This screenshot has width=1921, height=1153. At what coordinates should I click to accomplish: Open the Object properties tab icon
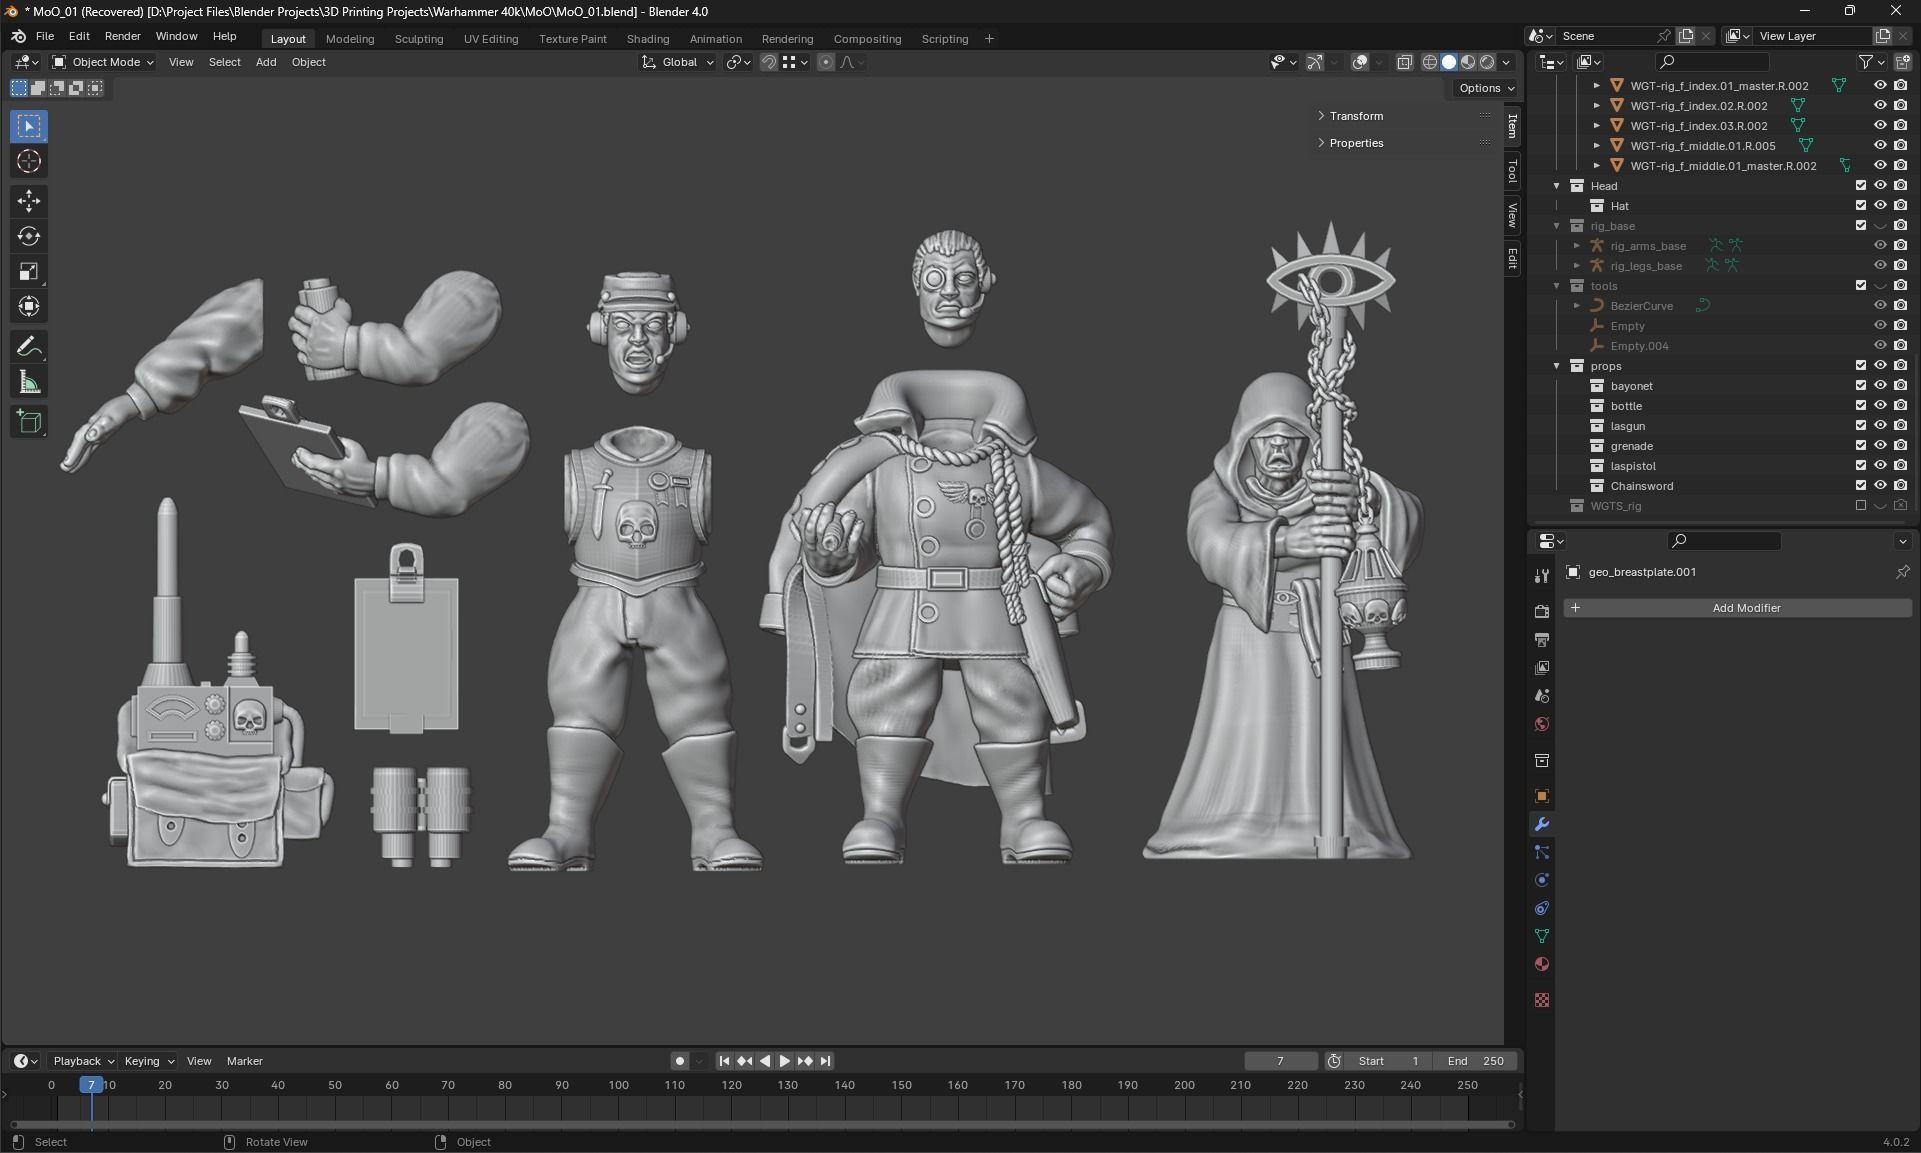[x=1541, y=796]
